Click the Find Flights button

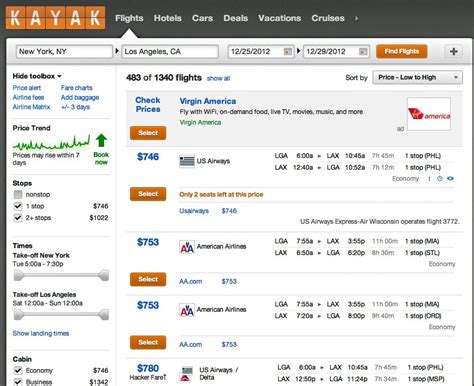pyautogui.click(x=402, y=51)
